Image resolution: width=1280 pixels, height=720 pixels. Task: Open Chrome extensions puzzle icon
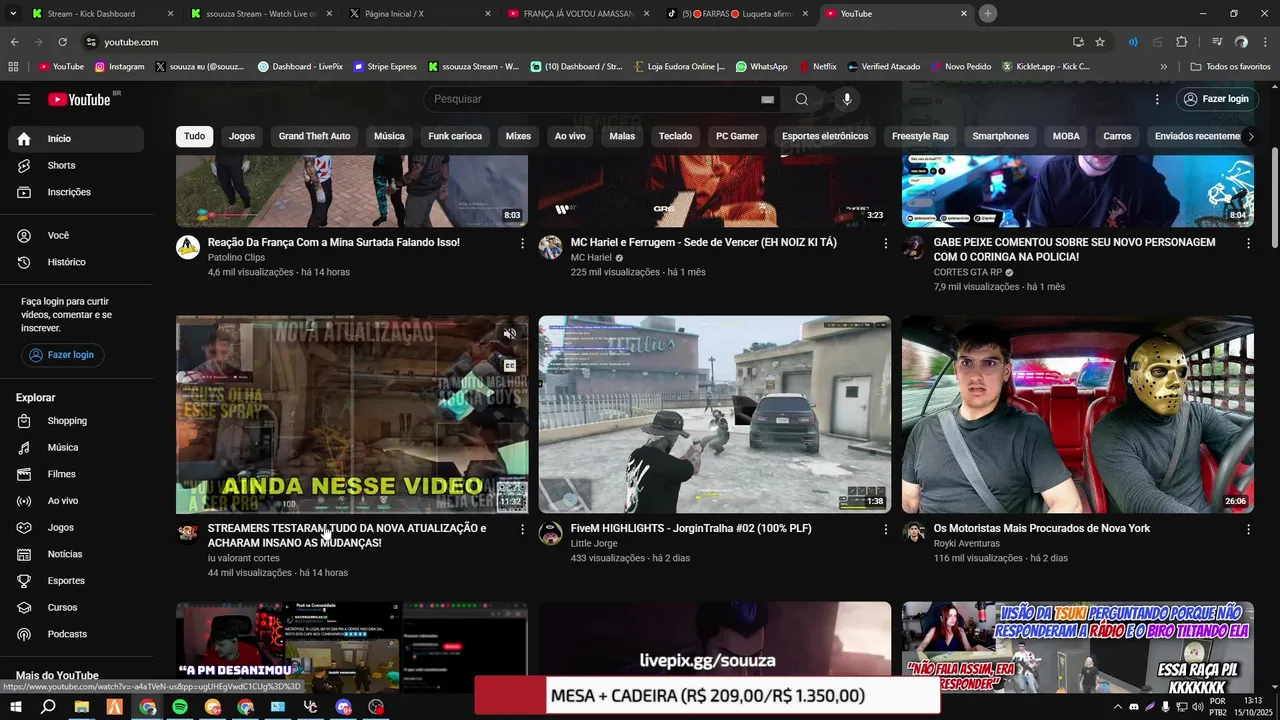point(1182,42)
